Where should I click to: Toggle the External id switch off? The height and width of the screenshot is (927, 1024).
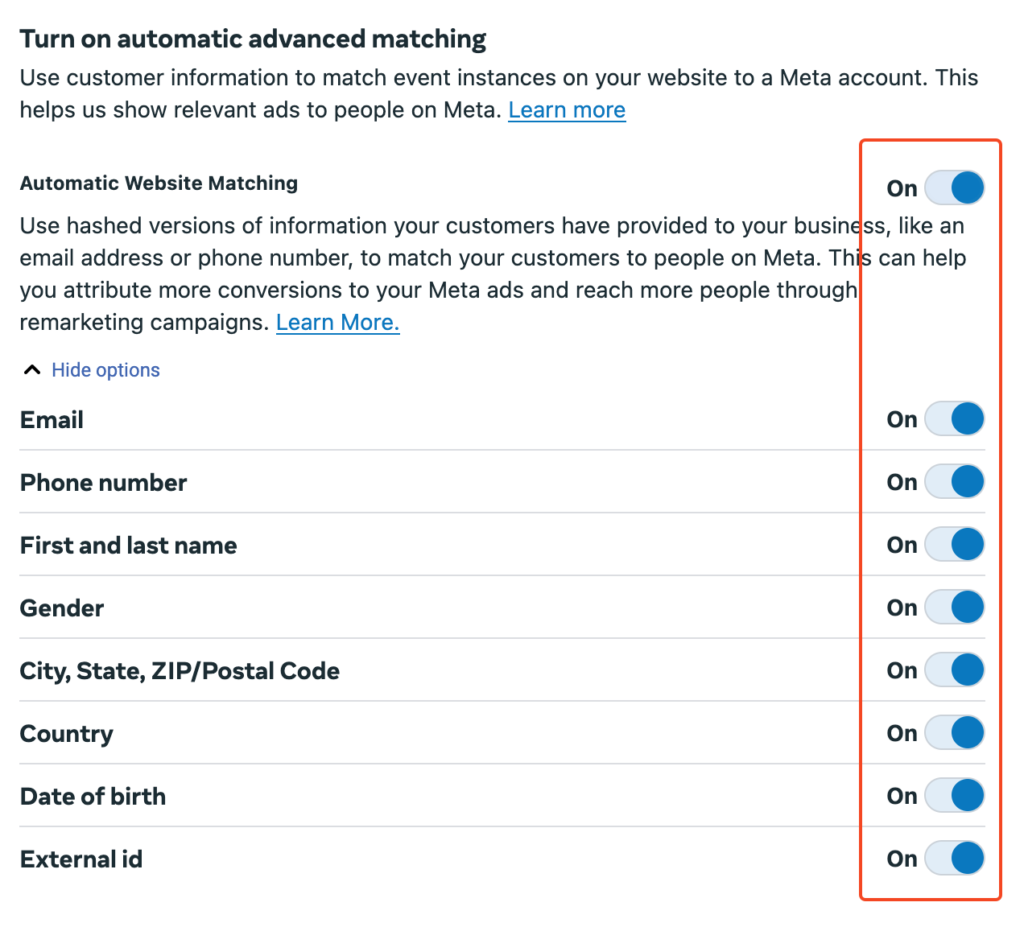coord(954,858)
